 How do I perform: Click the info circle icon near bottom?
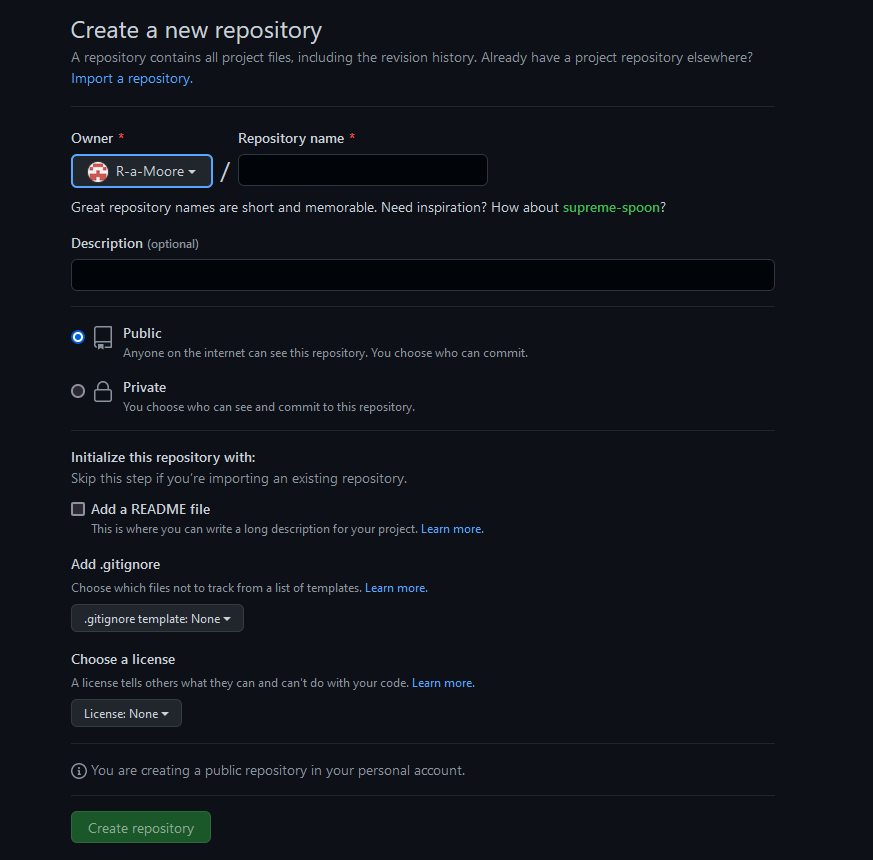(x=78, y=770)
